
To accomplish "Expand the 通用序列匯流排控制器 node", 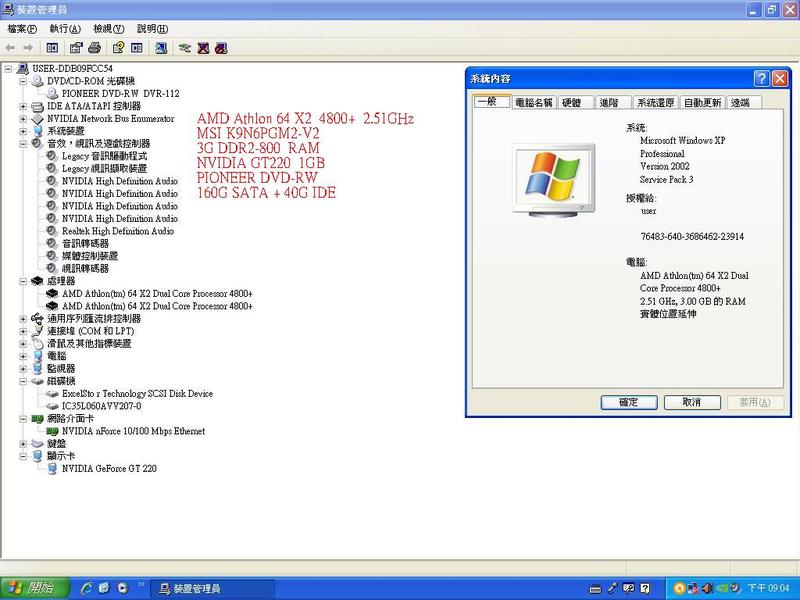I will 23,318.
